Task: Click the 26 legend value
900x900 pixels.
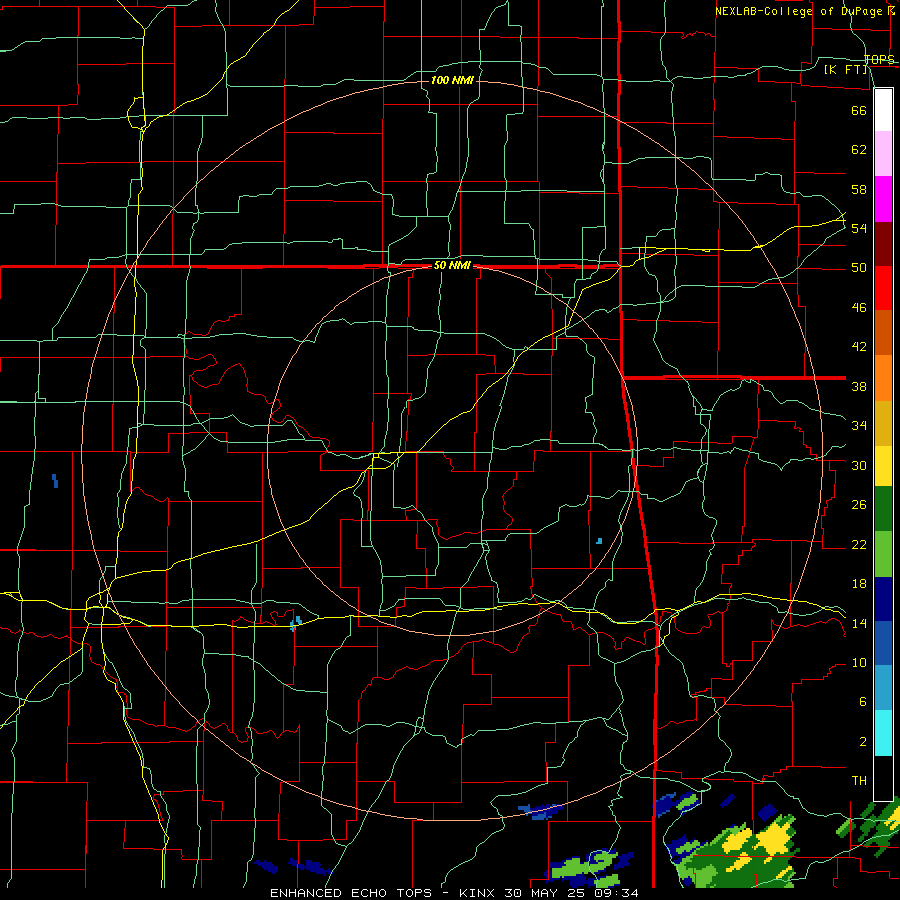Action: click(859, 505)
